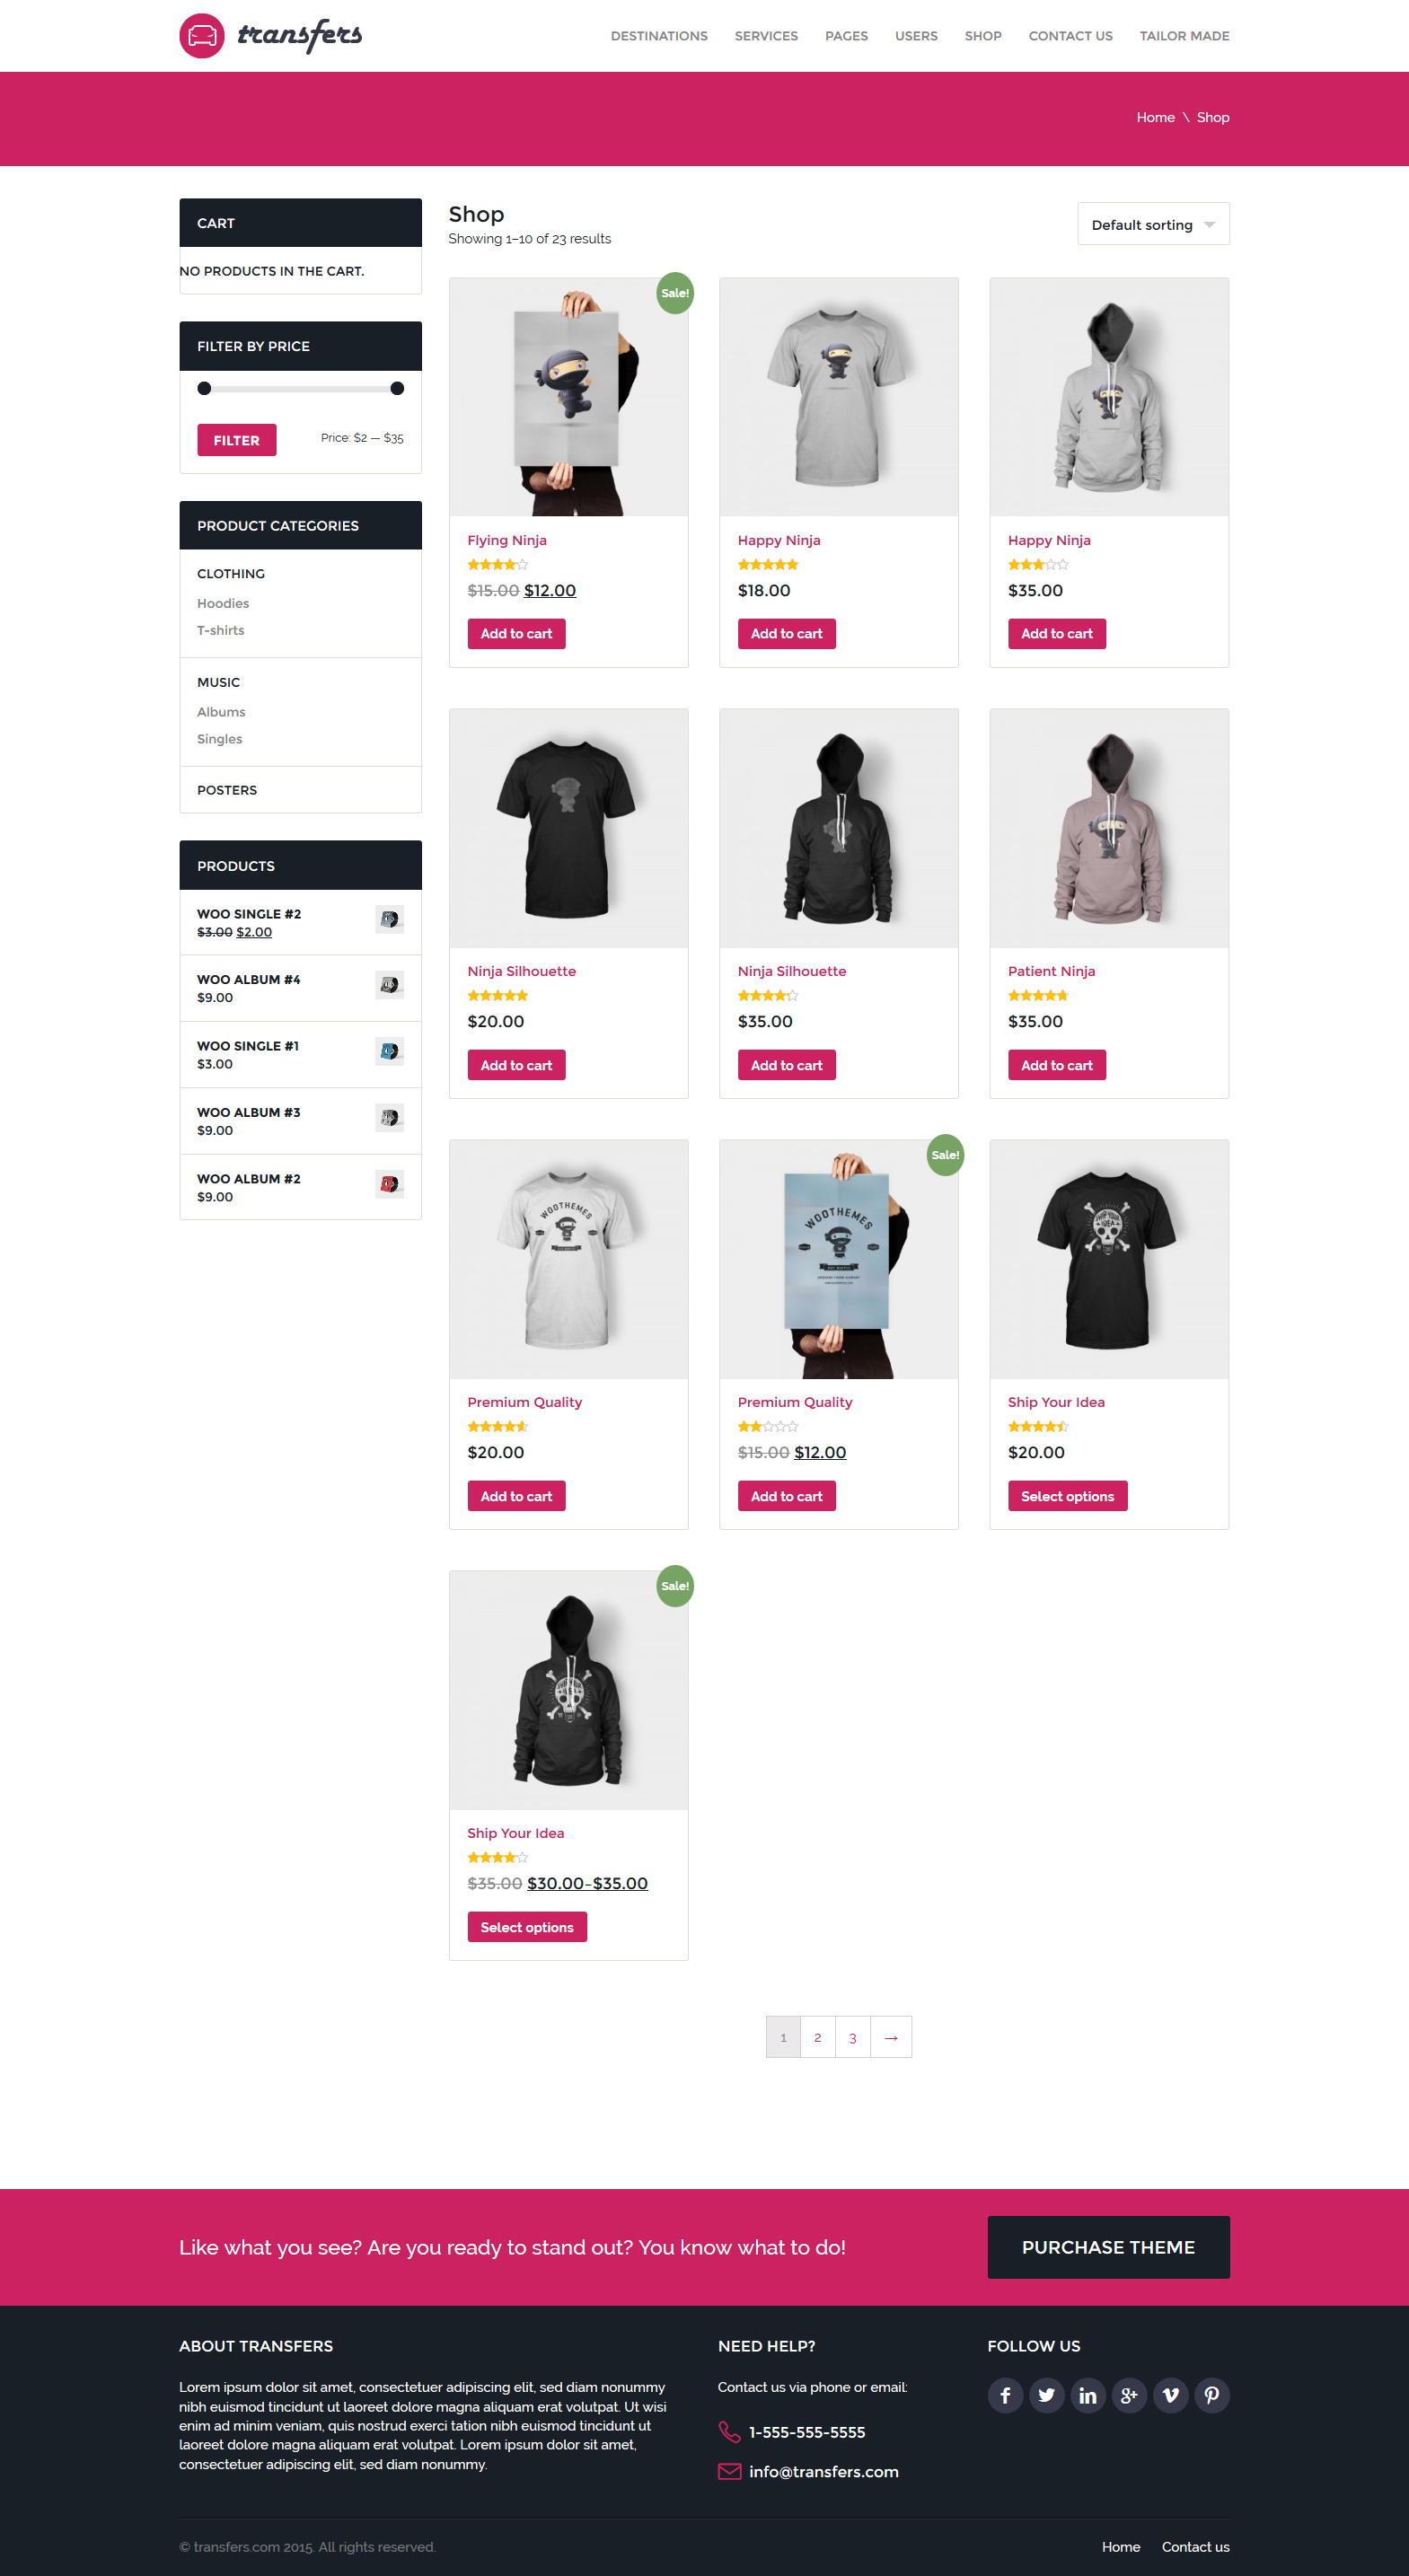Image resolution: width=1409 pixels, height=2576 pixels.
Task: Click the Vimeo social icon
Action: [x=1170, y=2394]
